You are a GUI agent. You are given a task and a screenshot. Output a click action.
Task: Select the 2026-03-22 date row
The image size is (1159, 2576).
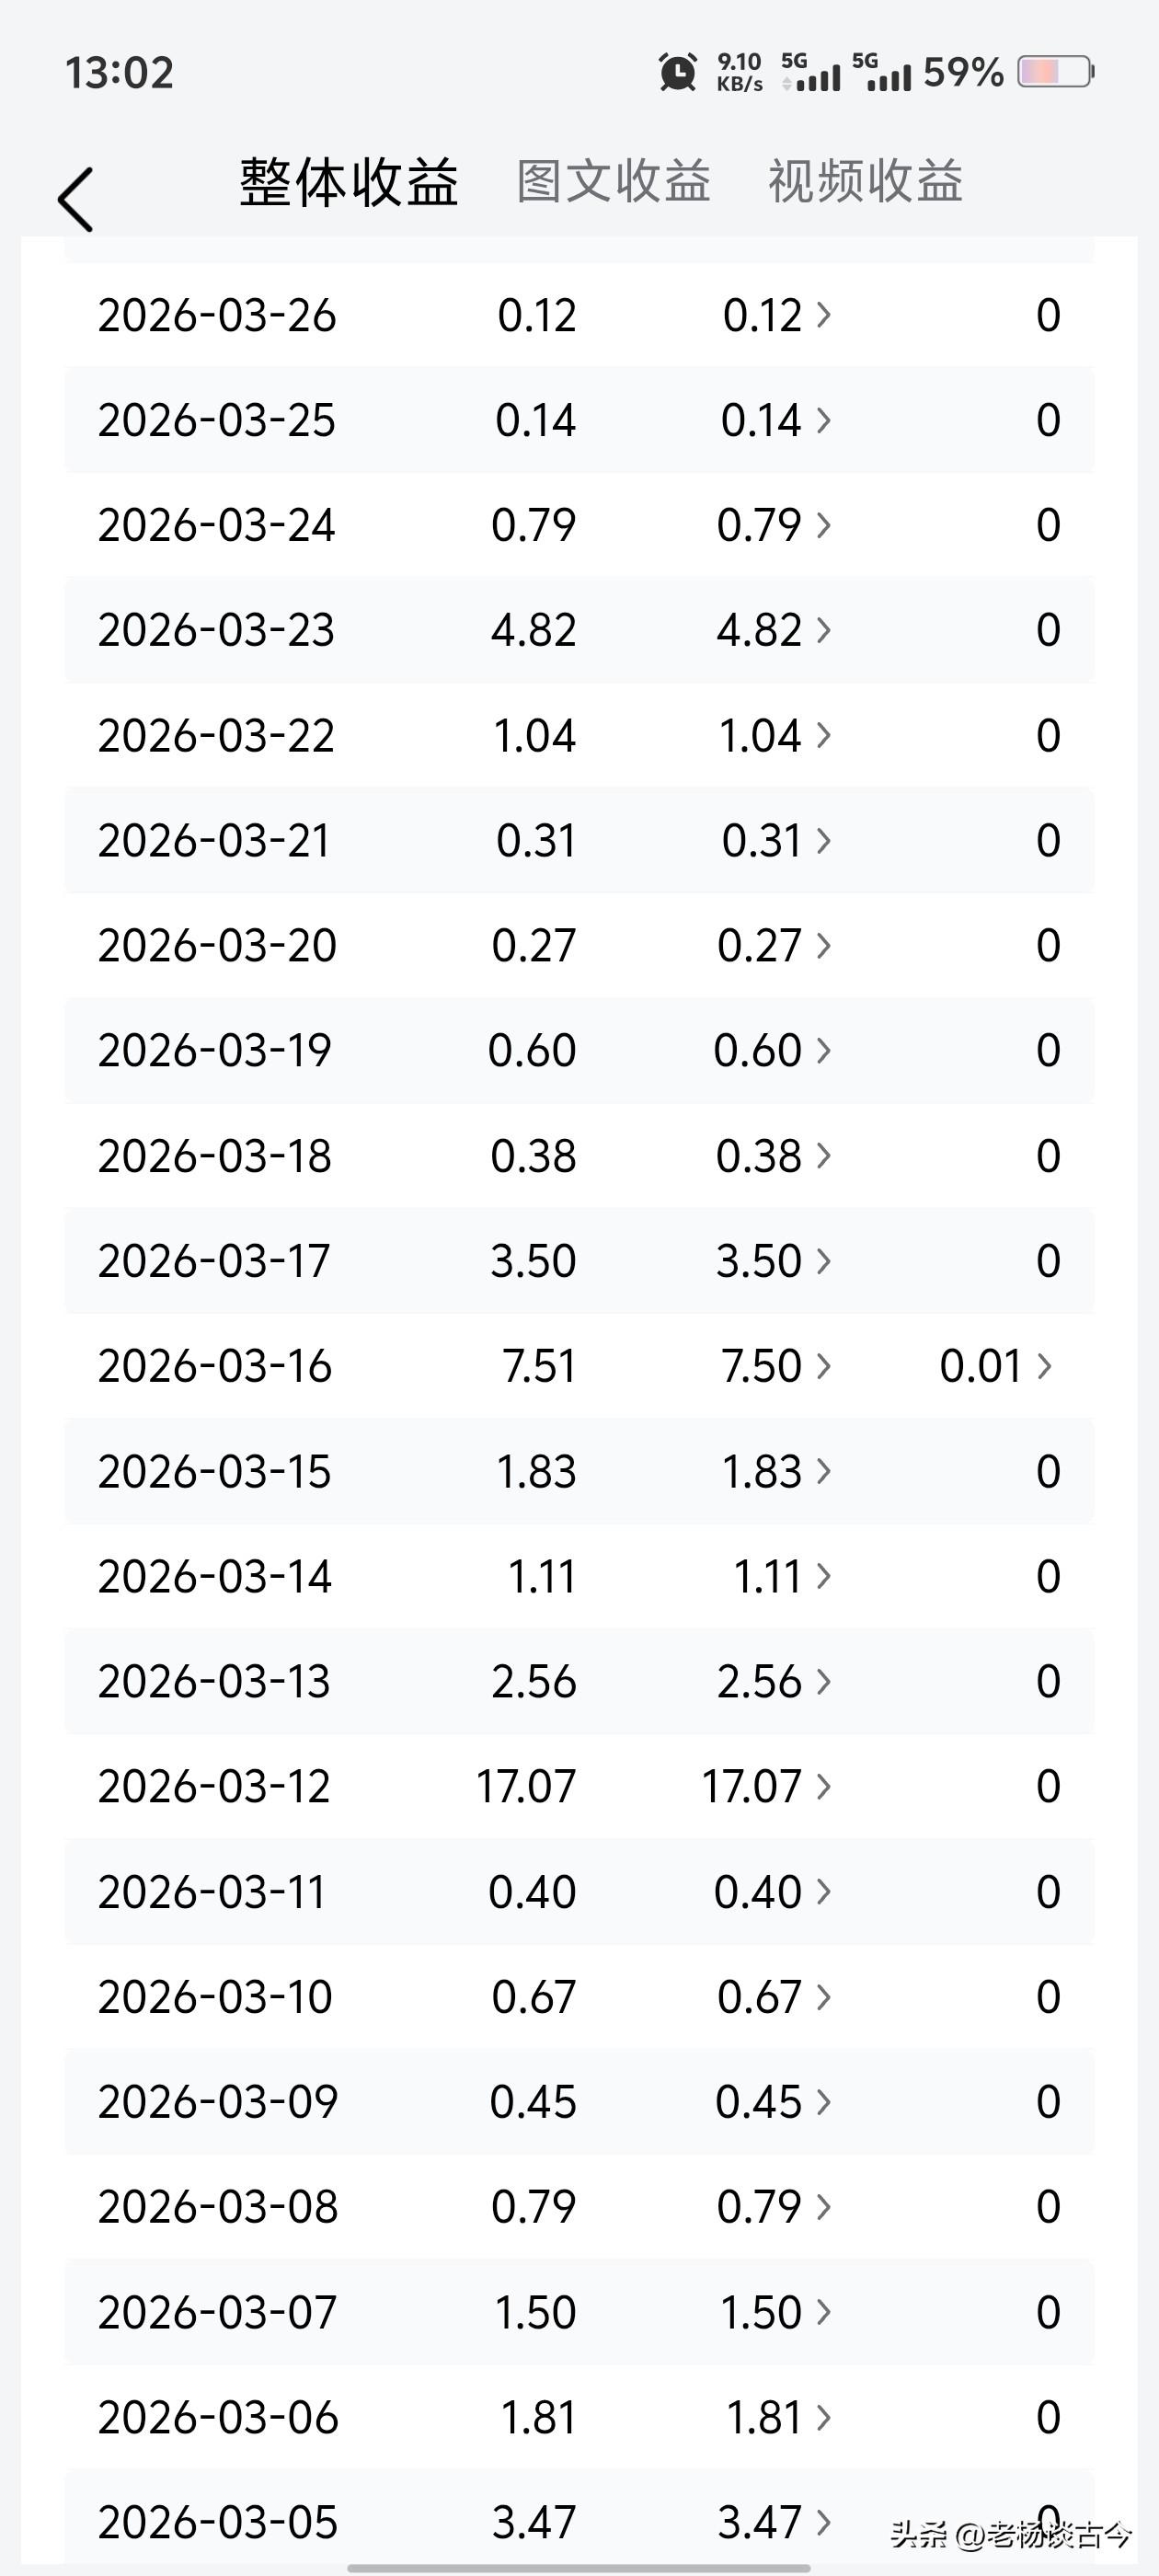click(579, 736)
